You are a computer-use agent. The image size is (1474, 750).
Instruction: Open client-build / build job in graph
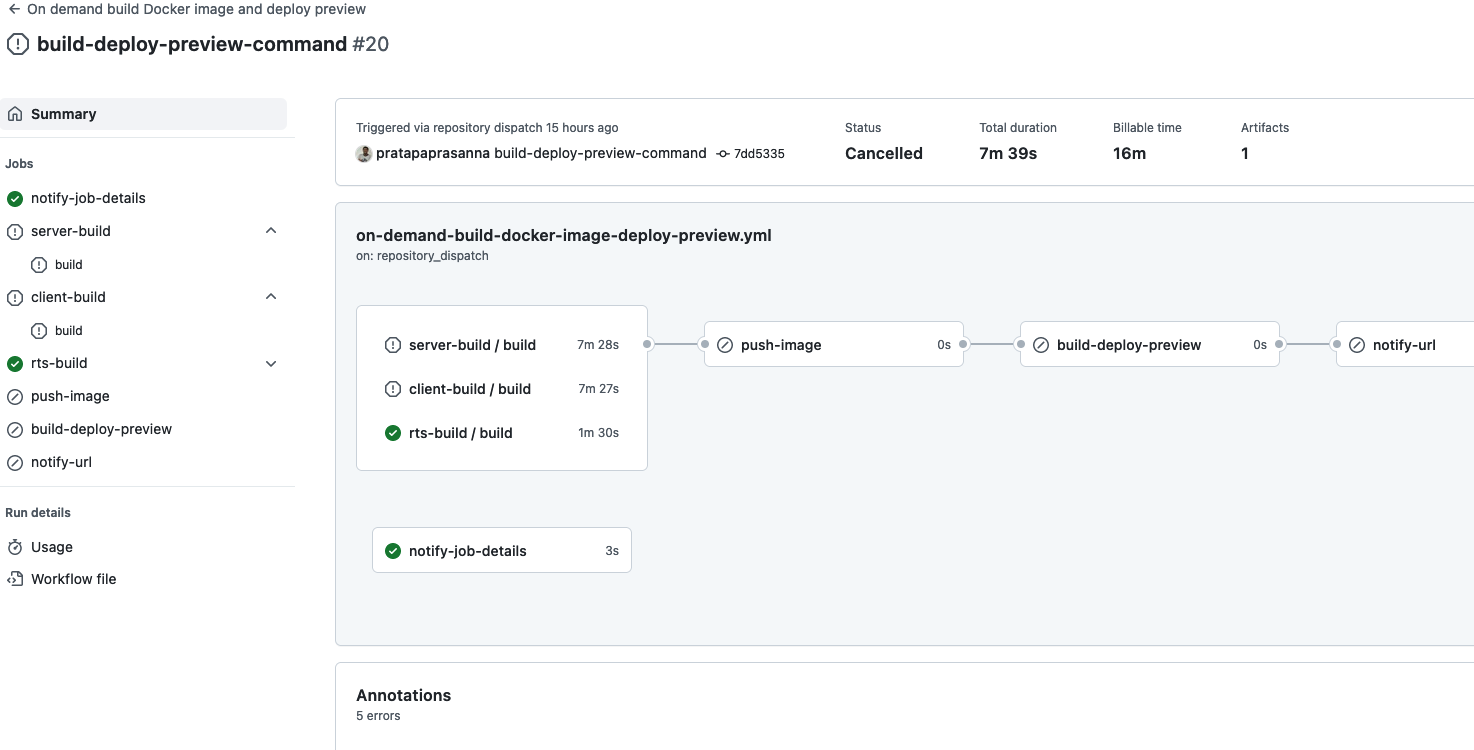(x=470, y=389)
